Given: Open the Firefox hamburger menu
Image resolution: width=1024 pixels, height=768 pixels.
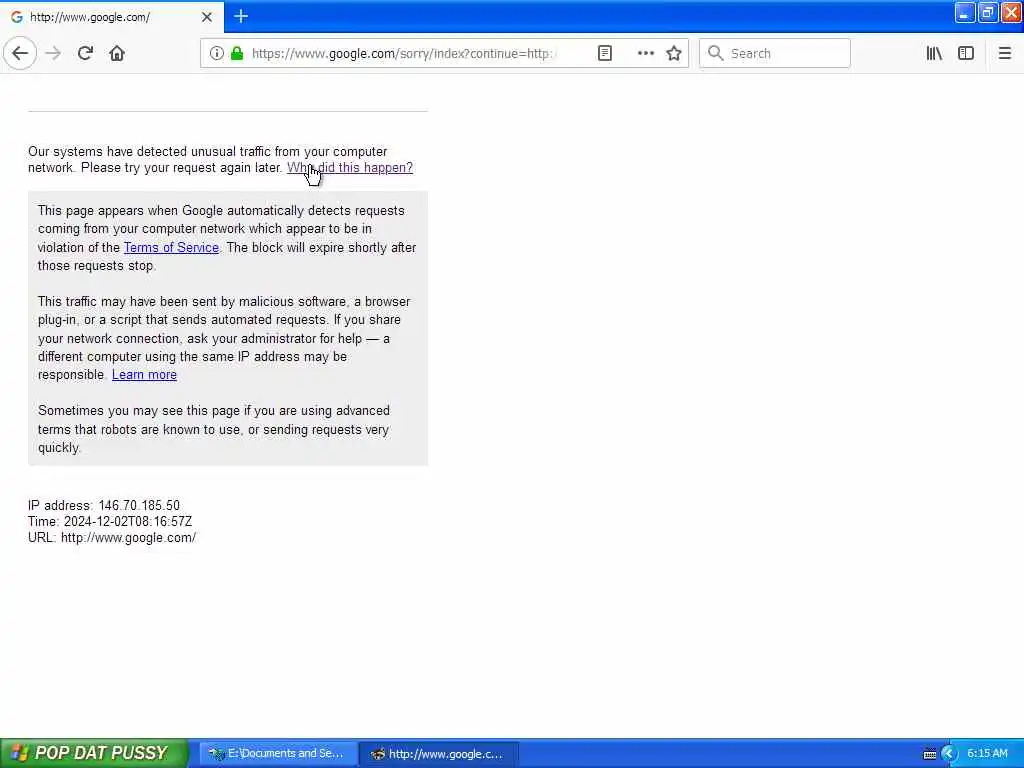Looking at the screenshot, I should click(x=1005, y=54).
